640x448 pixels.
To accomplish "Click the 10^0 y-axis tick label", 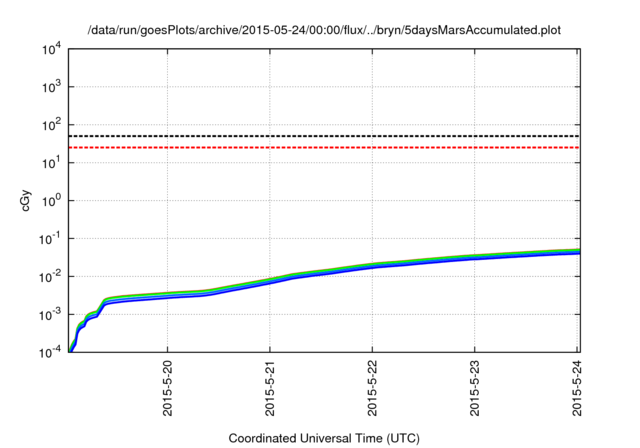I will tap(52, 201).
